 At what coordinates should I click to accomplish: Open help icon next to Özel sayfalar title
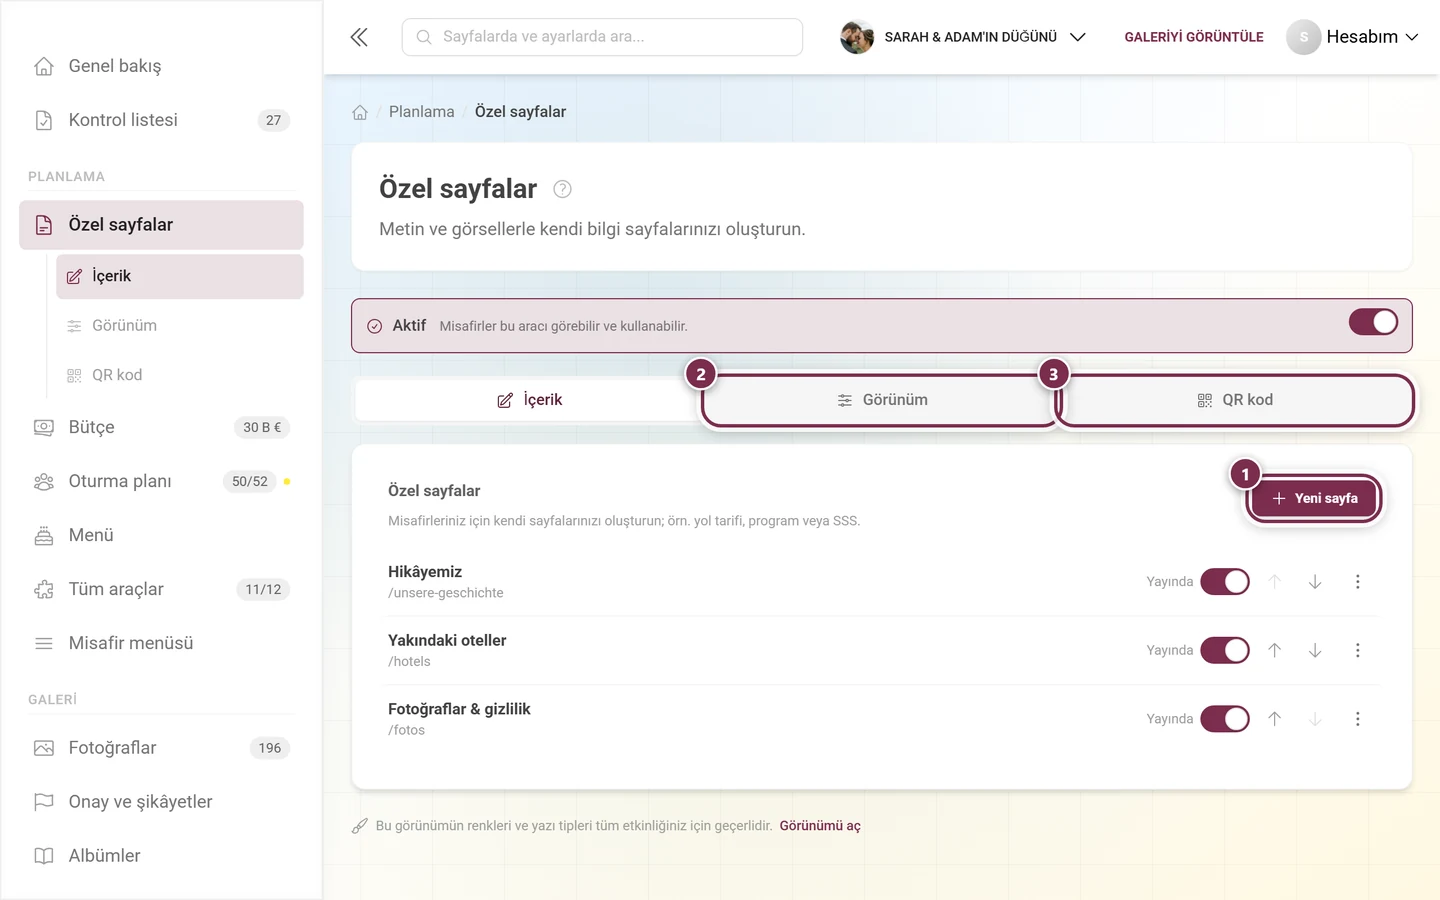click(562, 189)
